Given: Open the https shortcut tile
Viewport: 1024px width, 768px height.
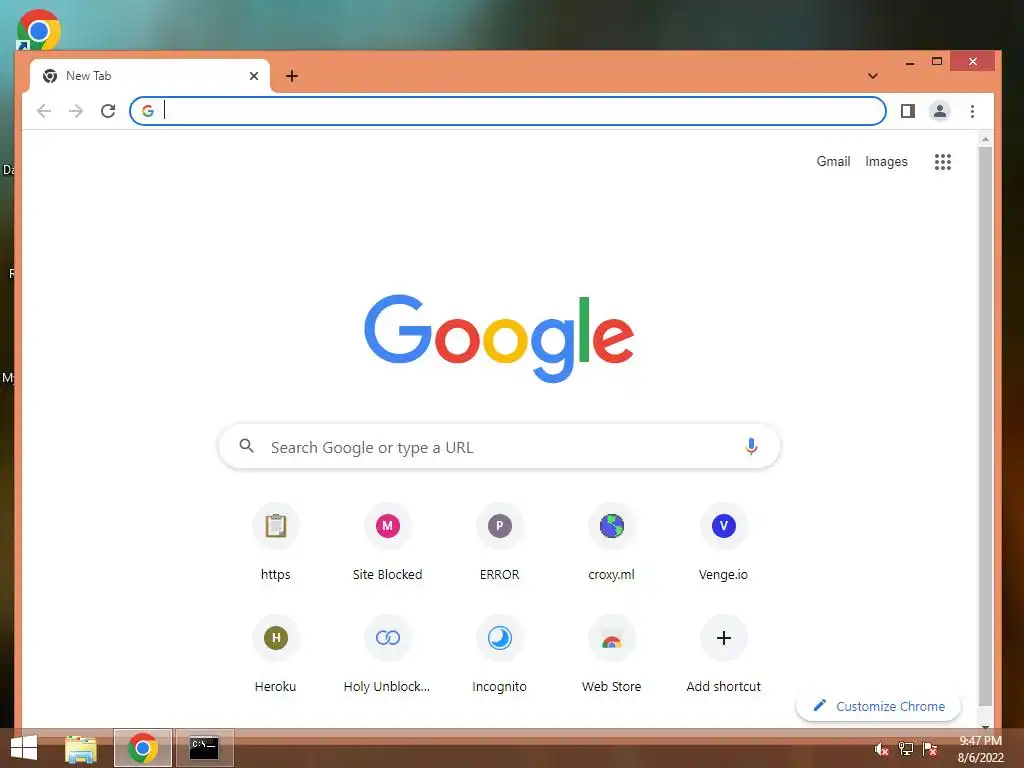Looking at the screenshot, I should coord(276,541).
